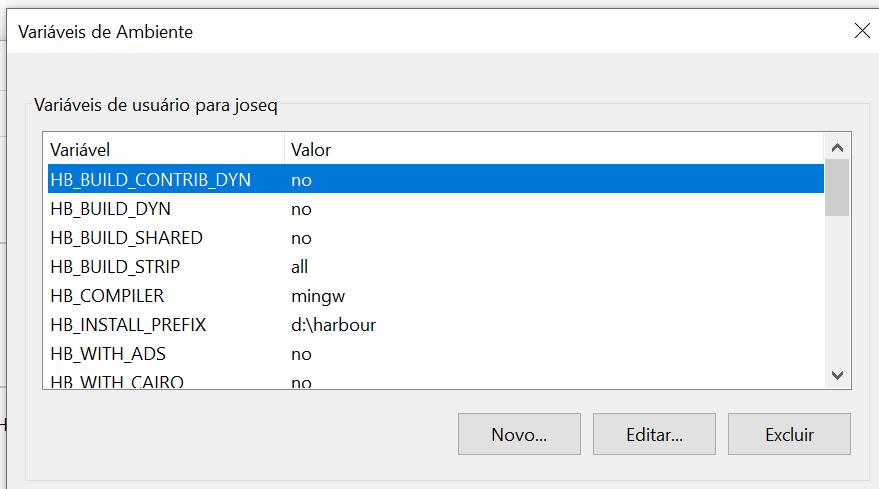Select the HB_BUILD_CONTRIB_DYN variable row
The width and height of the screenshot is (879, 489).
coord(150,180)
